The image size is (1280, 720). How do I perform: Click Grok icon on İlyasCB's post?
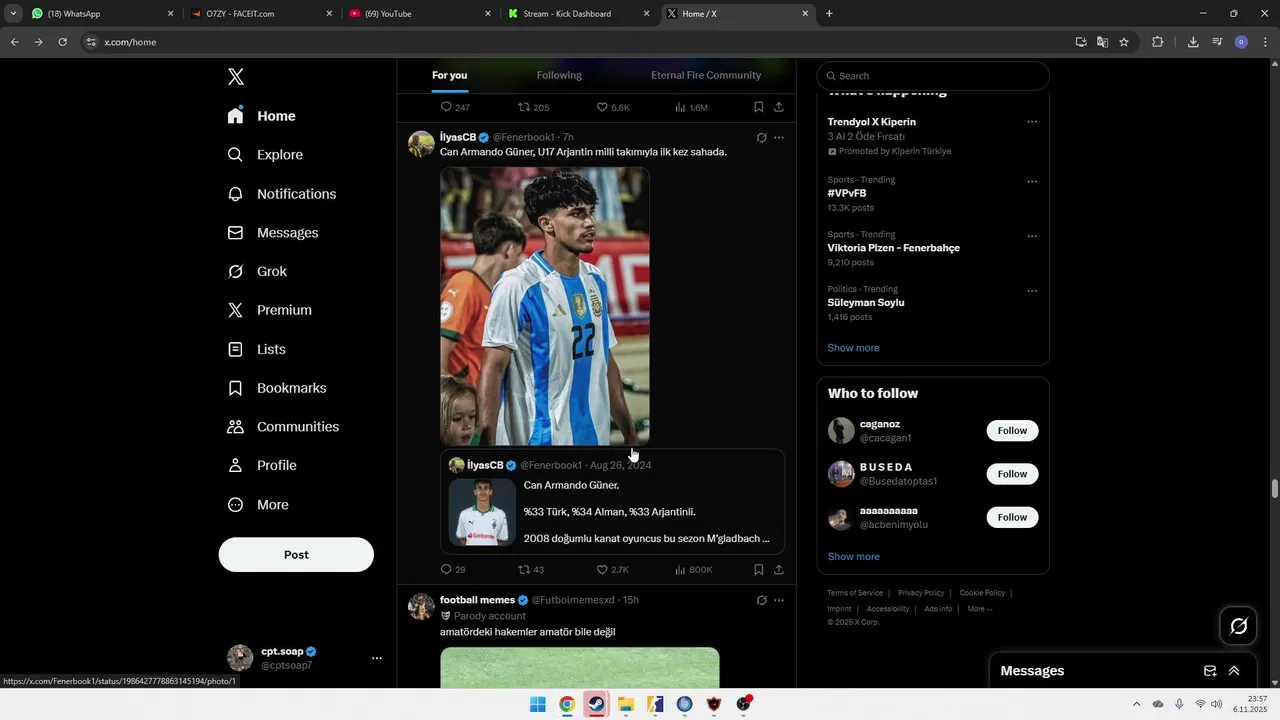coord(761,138)
